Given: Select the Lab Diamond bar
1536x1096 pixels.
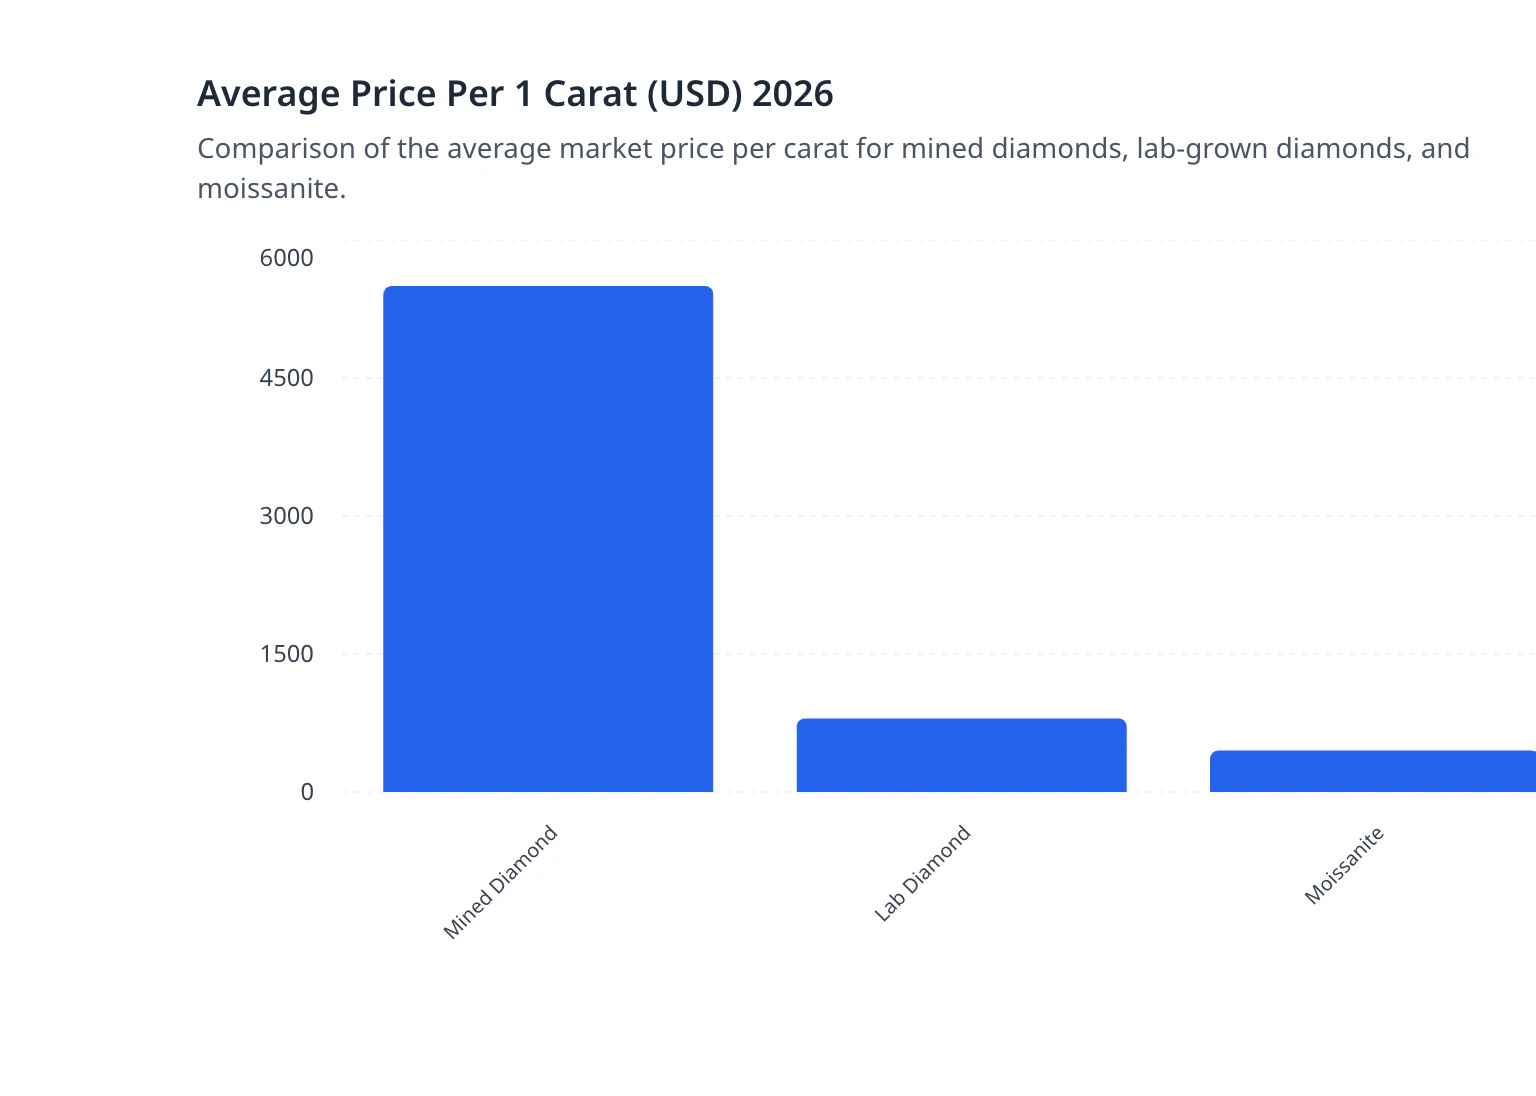Looking at the screenshot, I should tap(960, 753).
